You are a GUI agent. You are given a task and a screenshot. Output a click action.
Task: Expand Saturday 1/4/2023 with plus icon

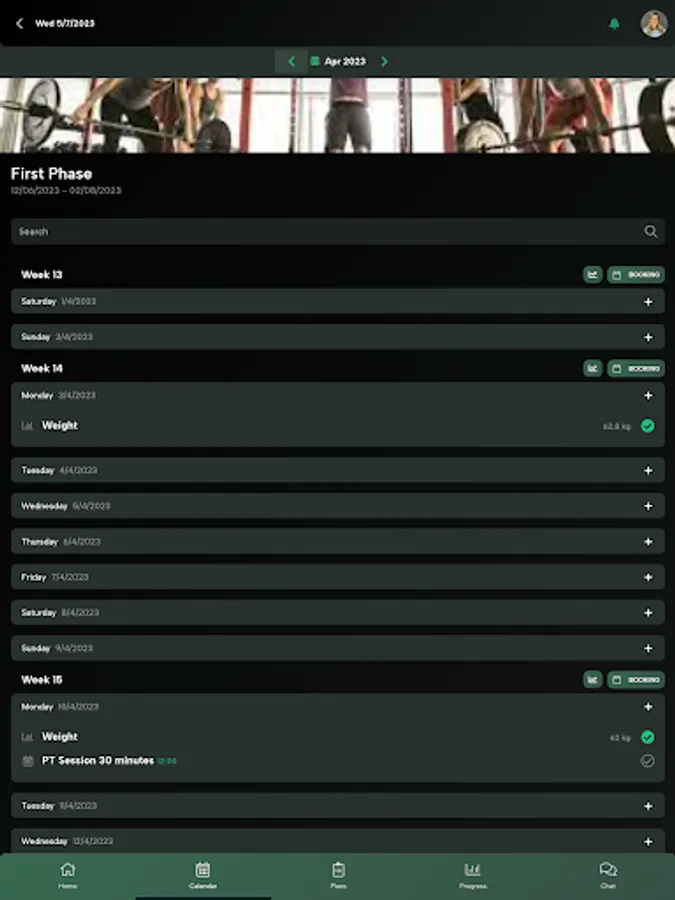648,302
